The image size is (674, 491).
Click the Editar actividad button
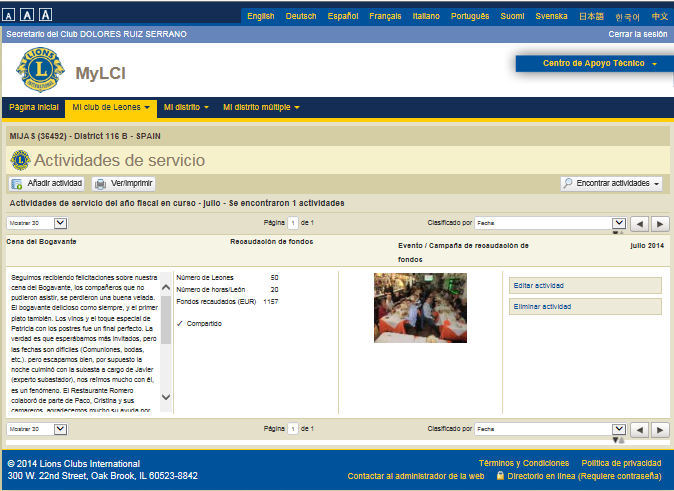coord(585,286)
